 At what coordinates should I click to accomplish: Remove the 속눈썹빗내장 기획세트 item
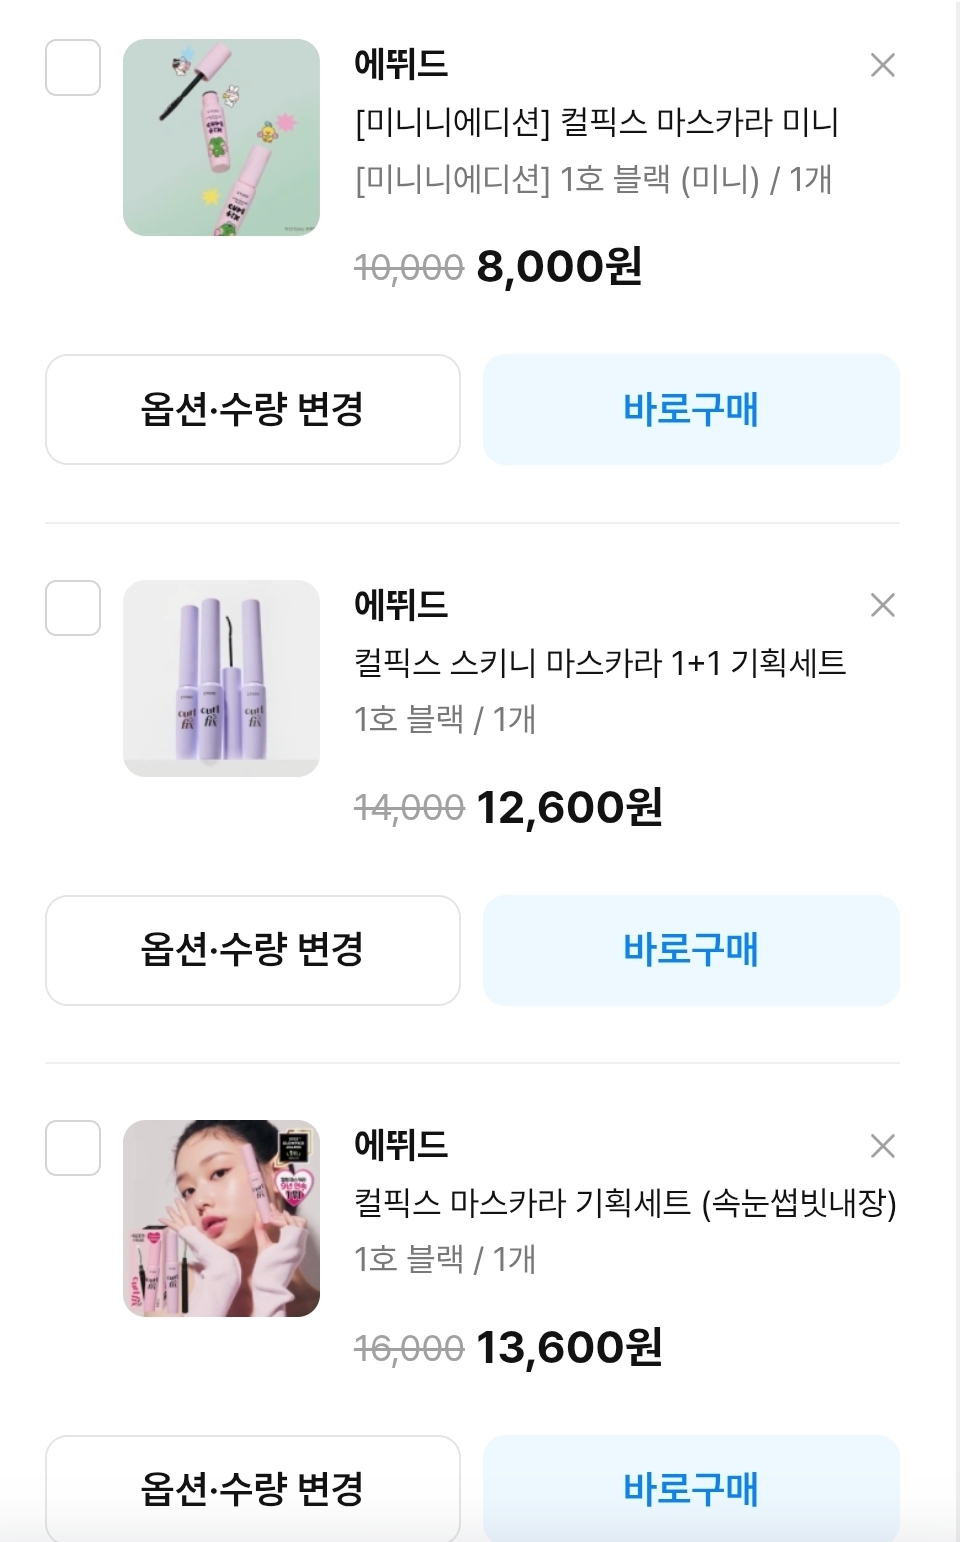coord(882,1146)
